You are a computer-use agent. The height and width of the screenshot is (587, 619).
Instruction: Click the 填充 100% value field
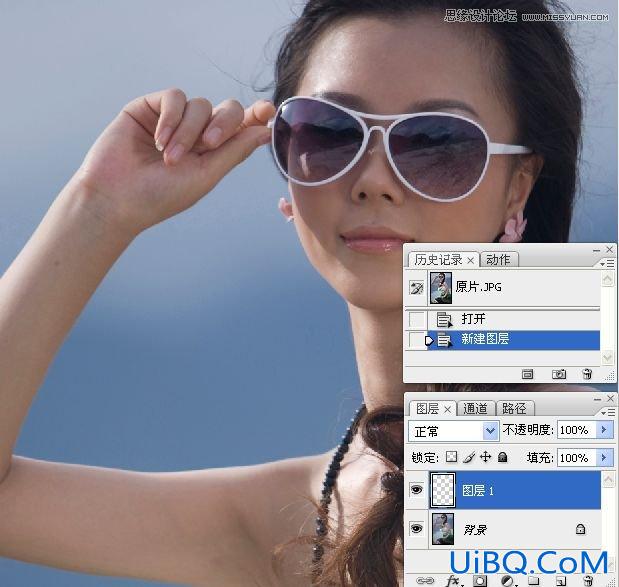click(576, 458)
